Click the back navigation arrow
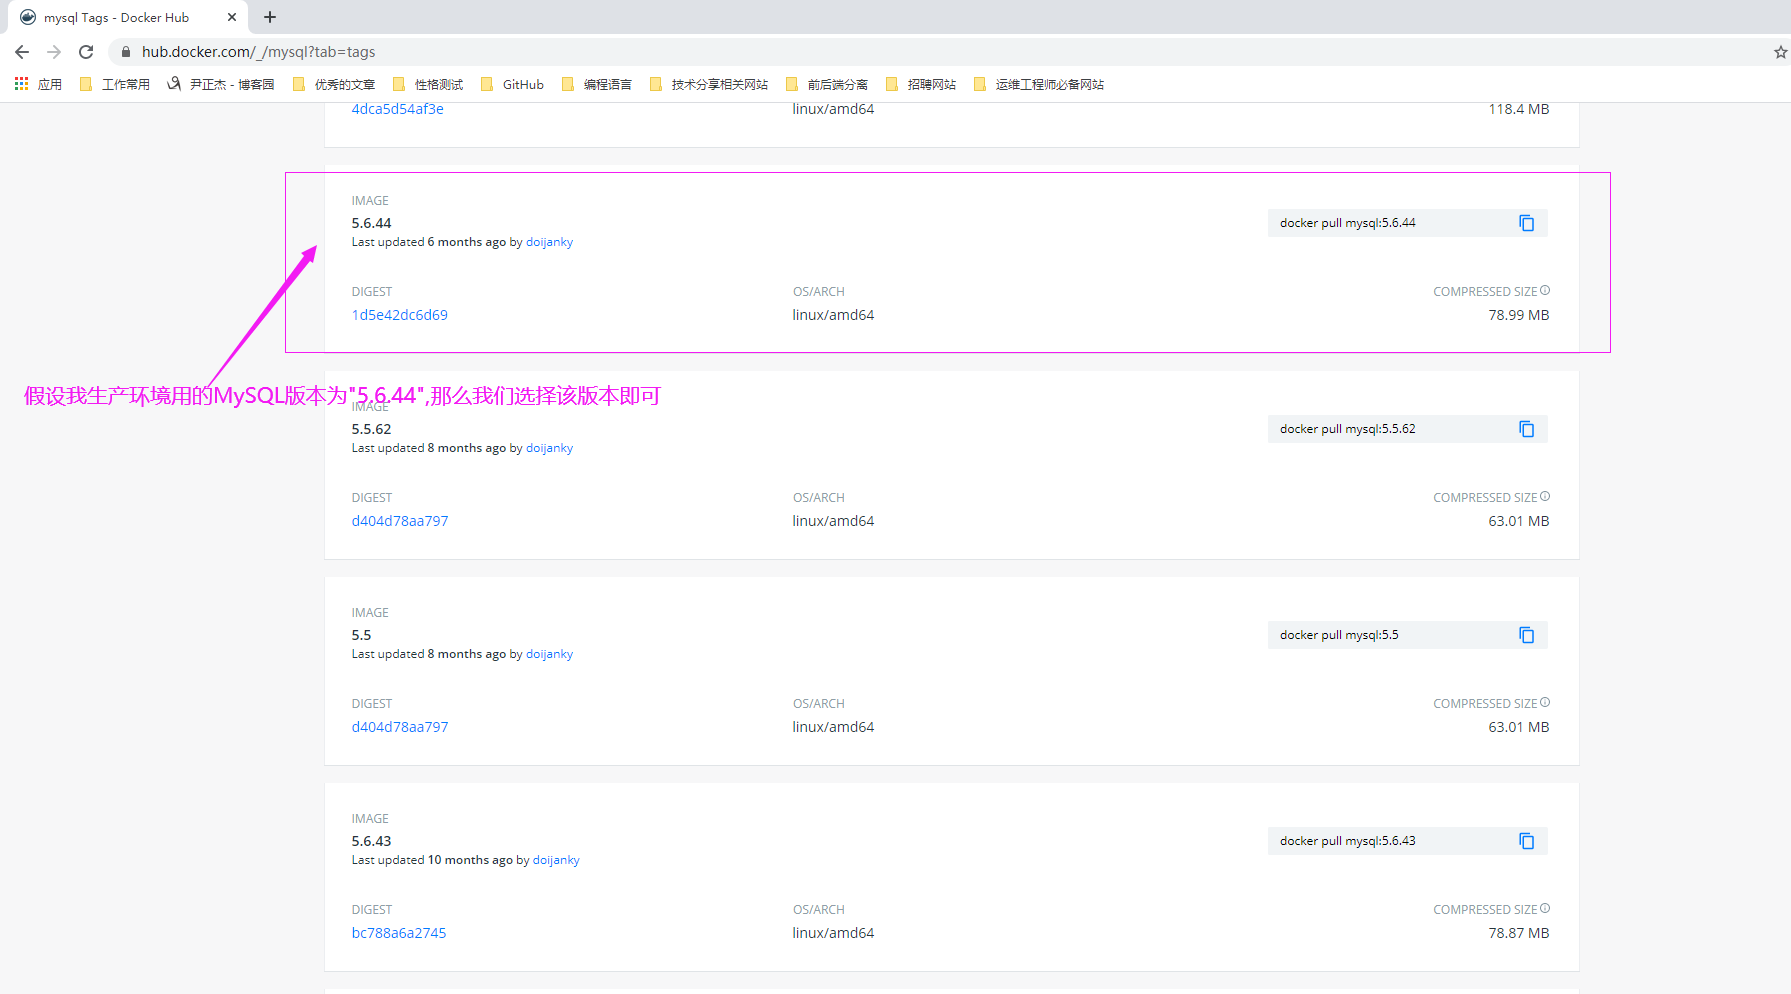 [21, 51]
